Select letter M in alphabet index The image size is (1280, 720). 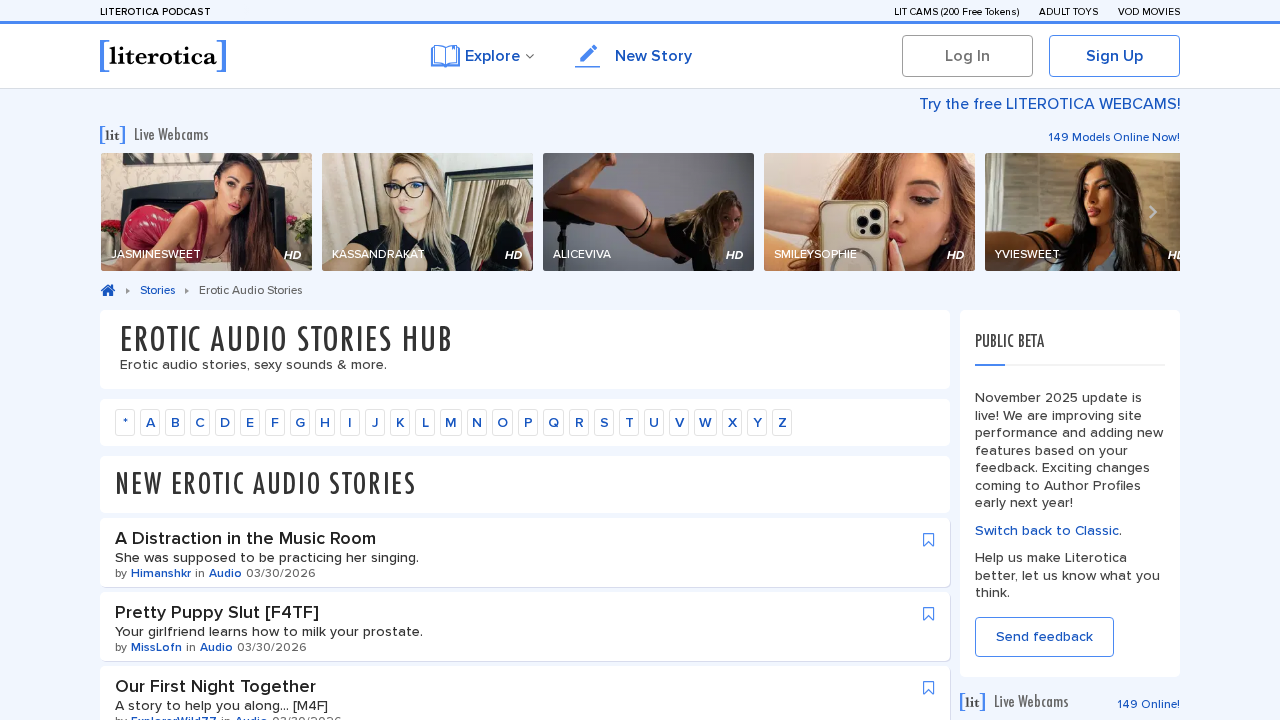pyautogui.click(x=451, y=422)
